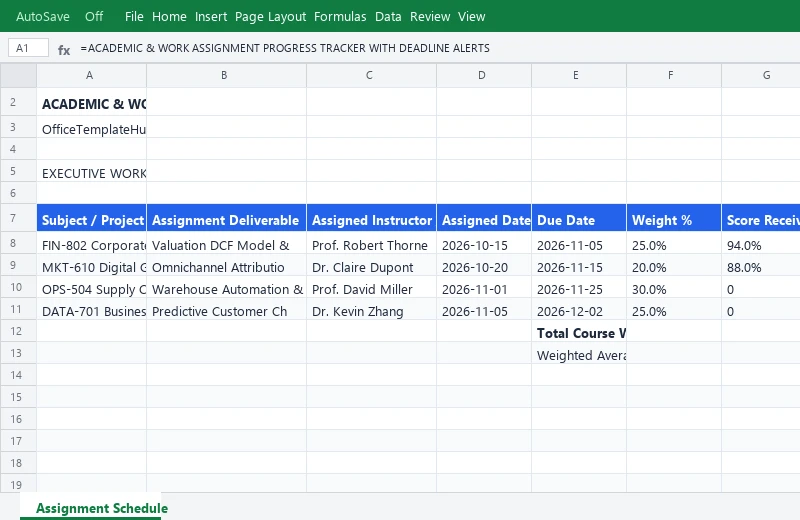Click the Assigned Date header cell
The width and height of the screenshot is (800, 520).
(x=484, y=219)
